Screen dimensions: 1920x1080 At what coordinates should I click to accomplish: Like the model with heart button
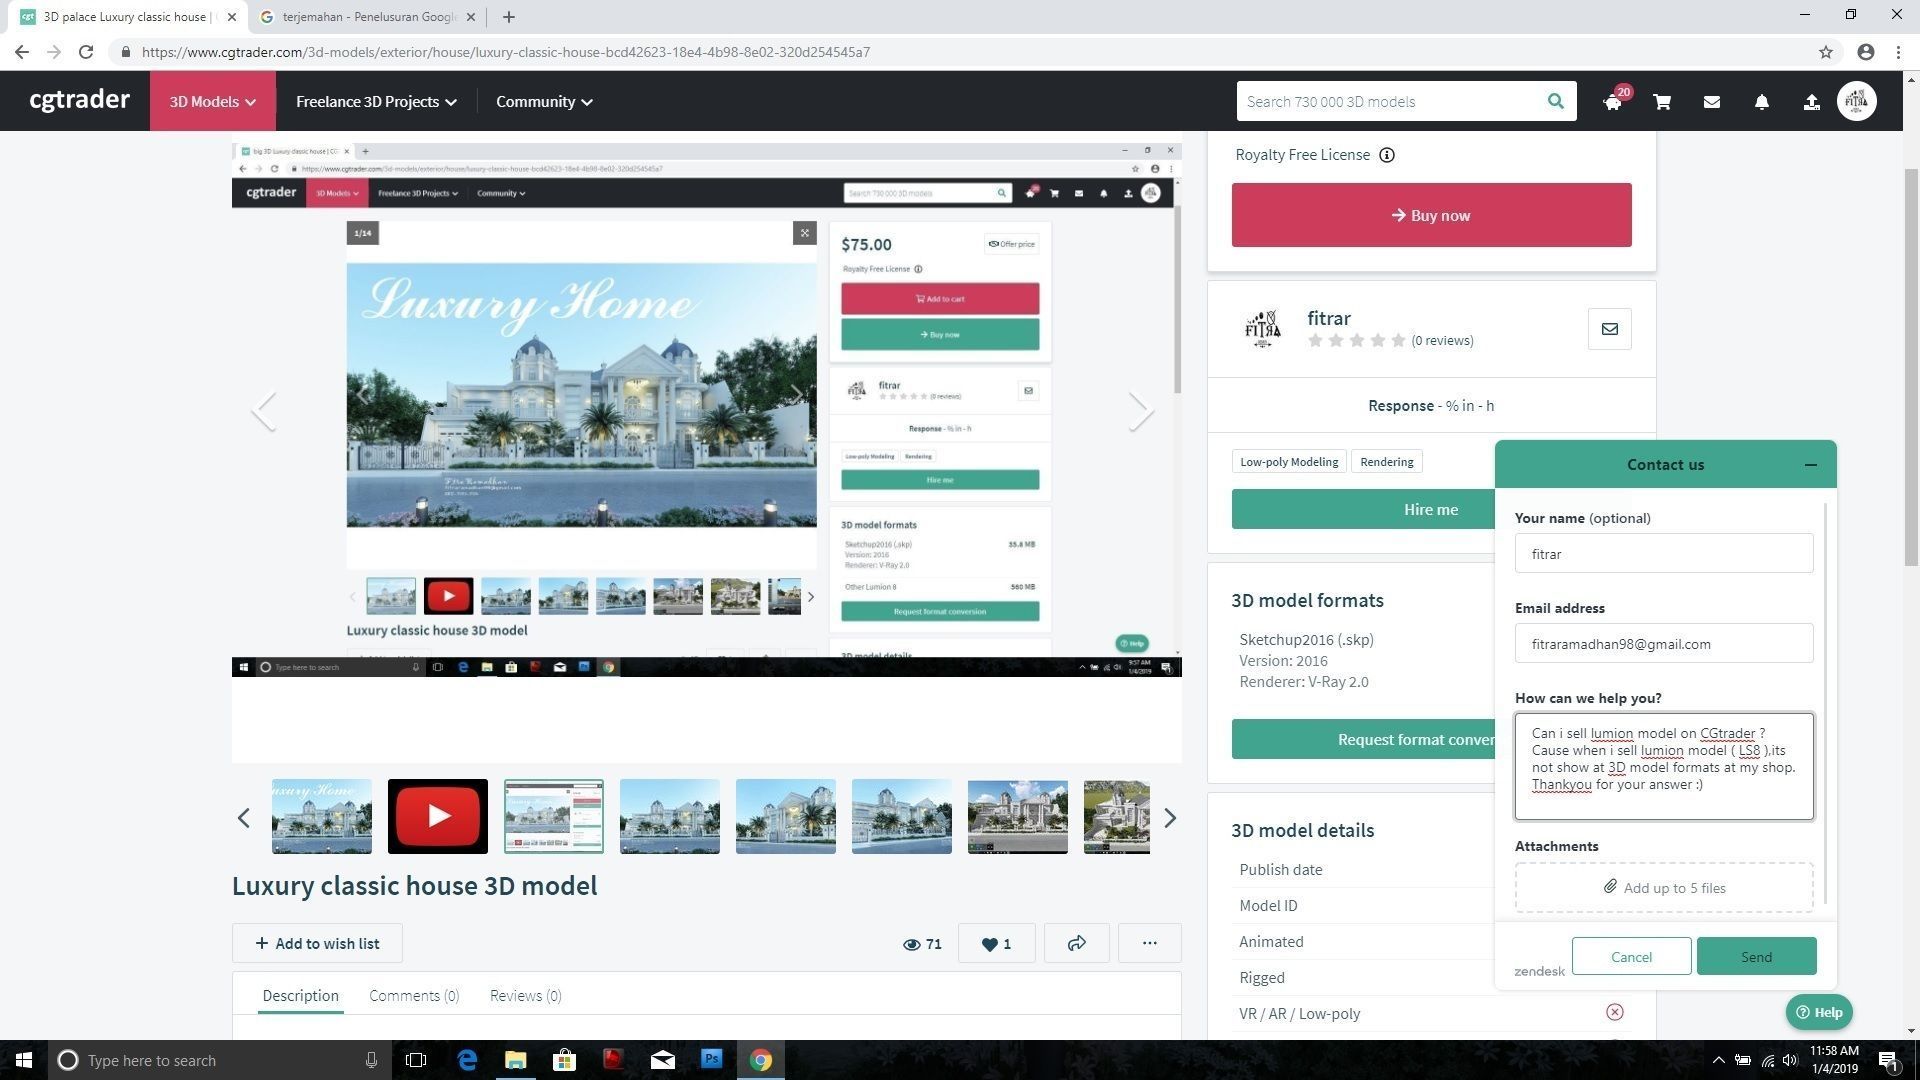996,943
